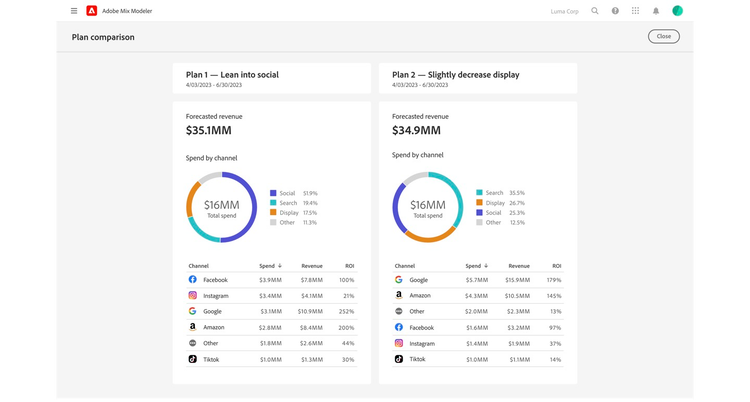View notifications via the bell icon
The width and height of the screenshot is (750, 402).
click(x=656, y=11)
